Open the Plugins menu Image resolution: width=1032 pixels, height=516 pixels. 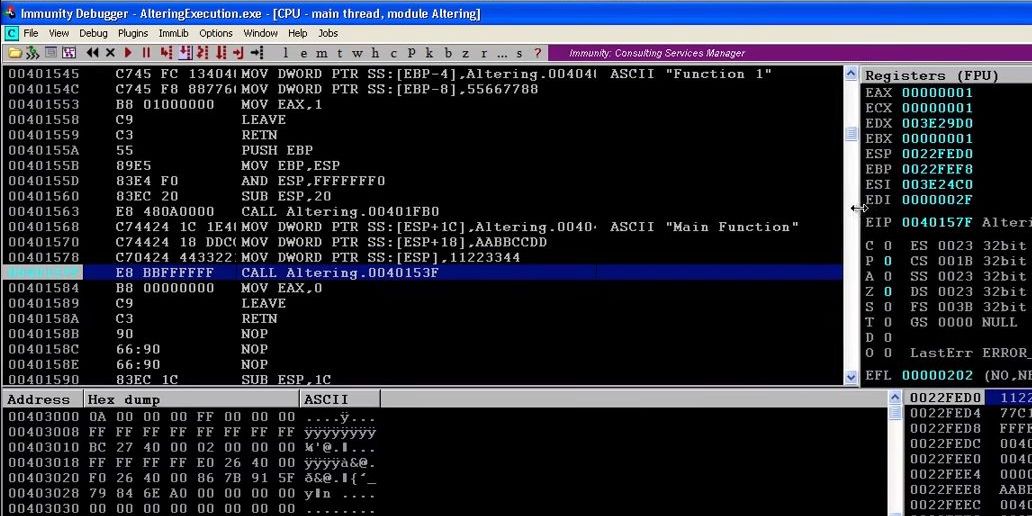[x=133, y=33]
